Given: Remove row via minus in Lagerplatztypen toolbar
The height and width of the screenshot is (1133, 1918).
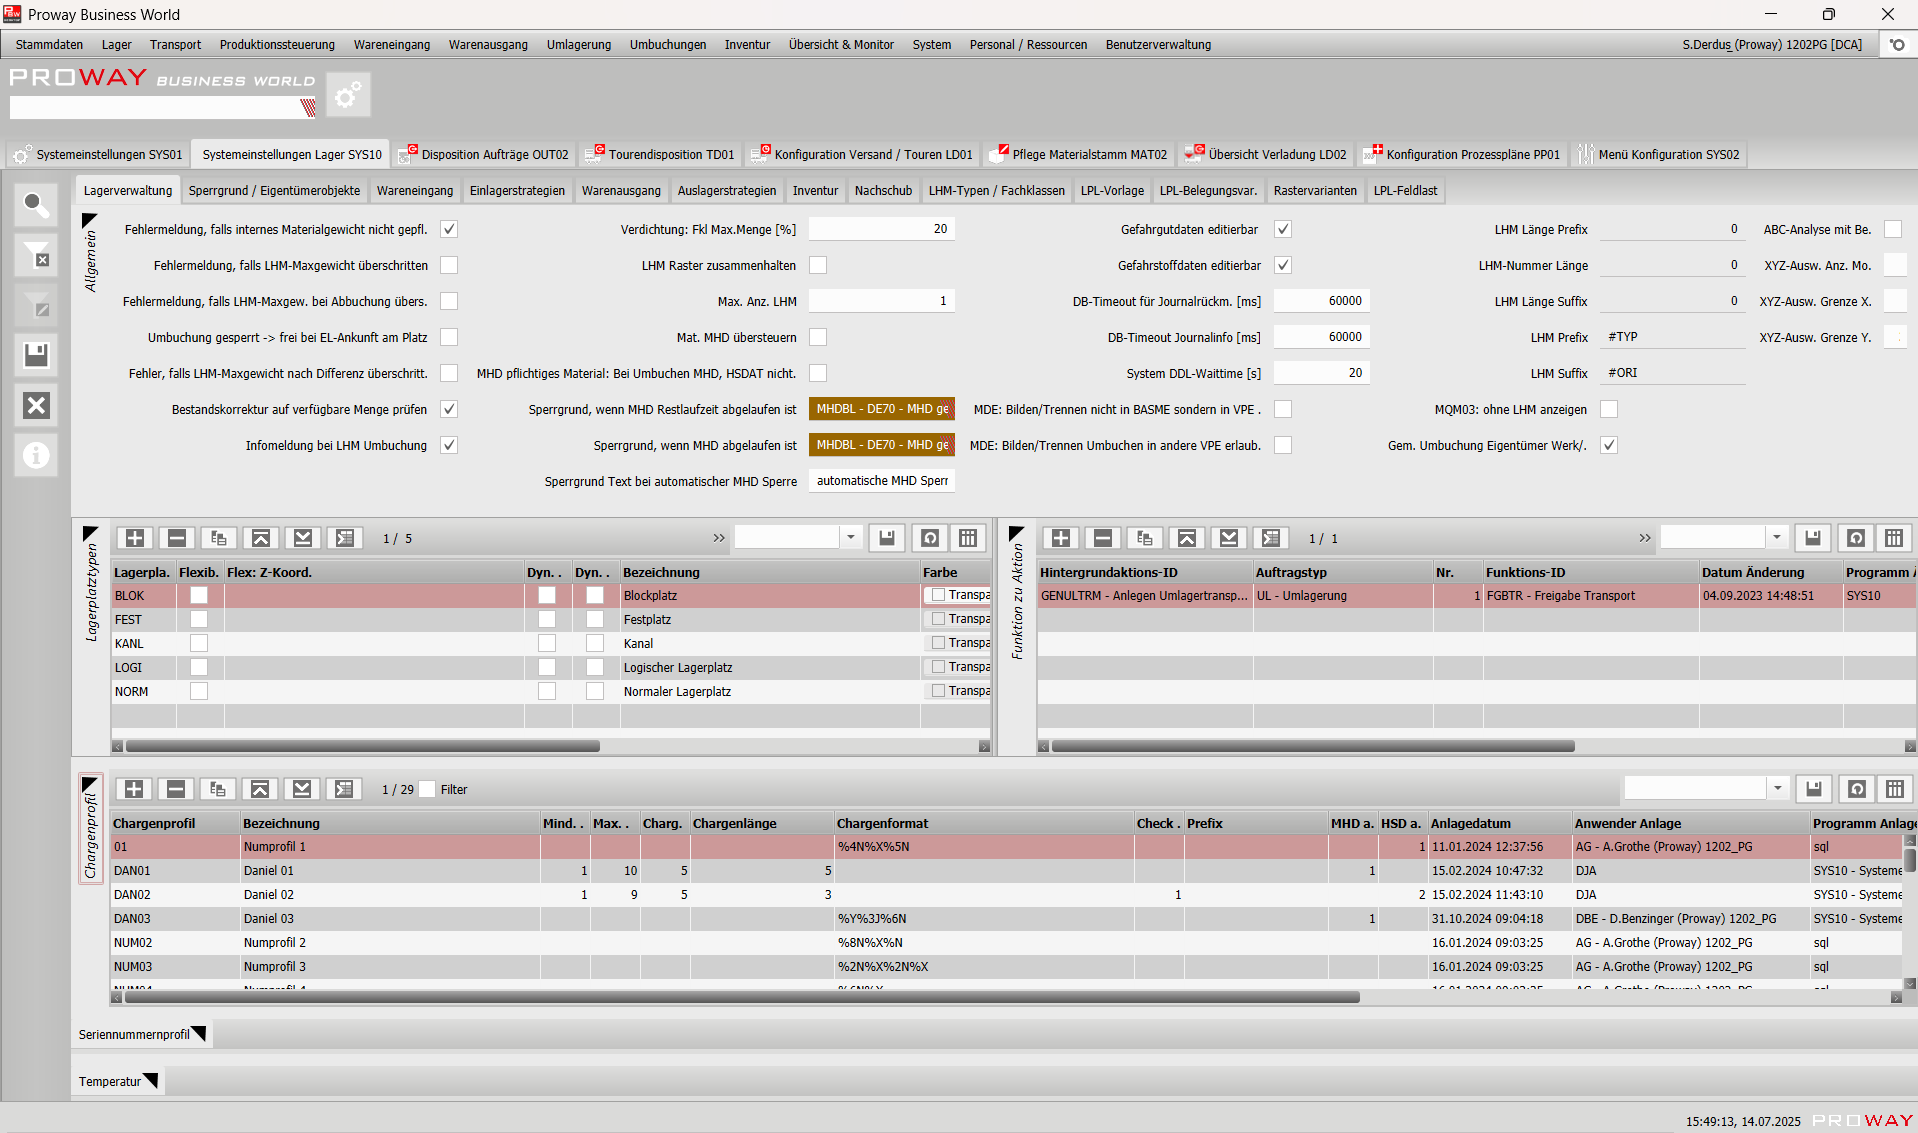Looking at the screenshot, I should 177,538.
